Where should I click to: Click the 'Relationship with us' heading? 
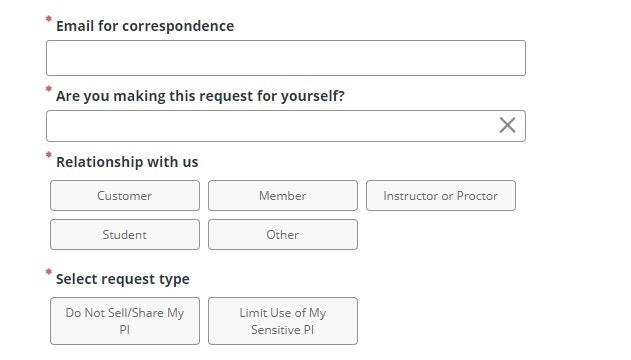pos(127,162)
